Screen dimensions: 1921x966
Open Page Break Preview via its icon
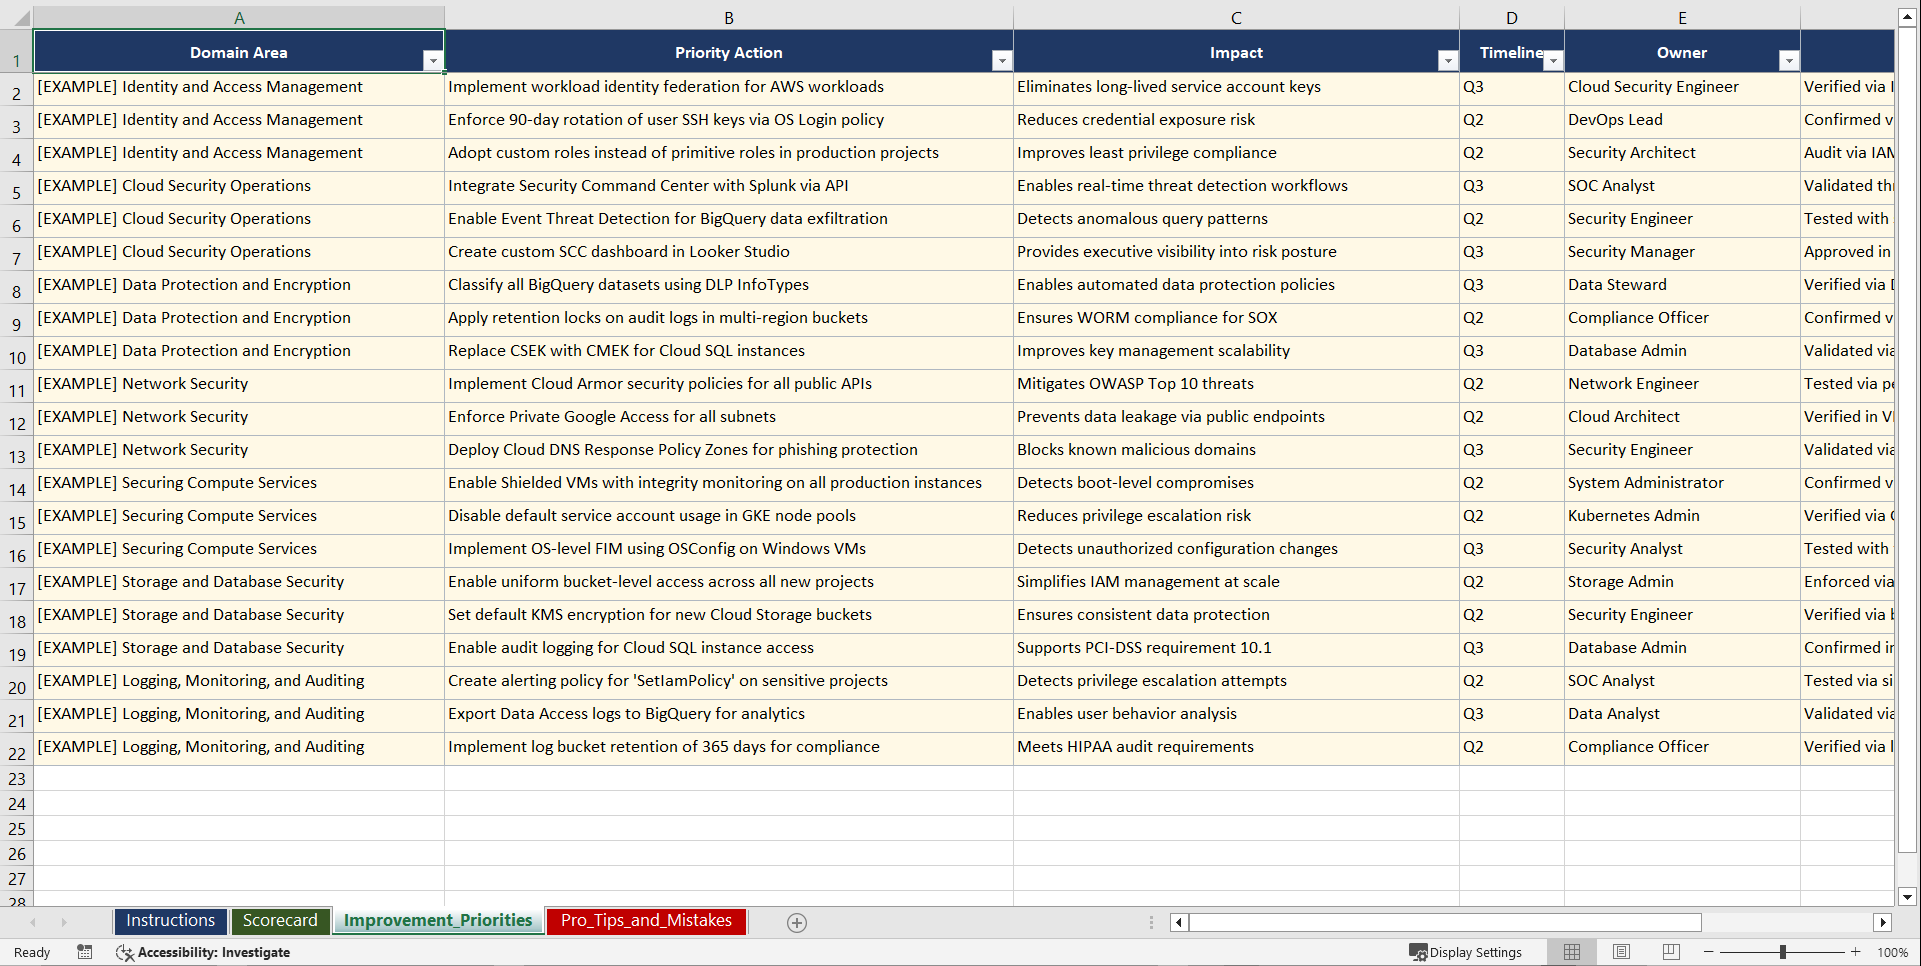[x=1670, y=952]
